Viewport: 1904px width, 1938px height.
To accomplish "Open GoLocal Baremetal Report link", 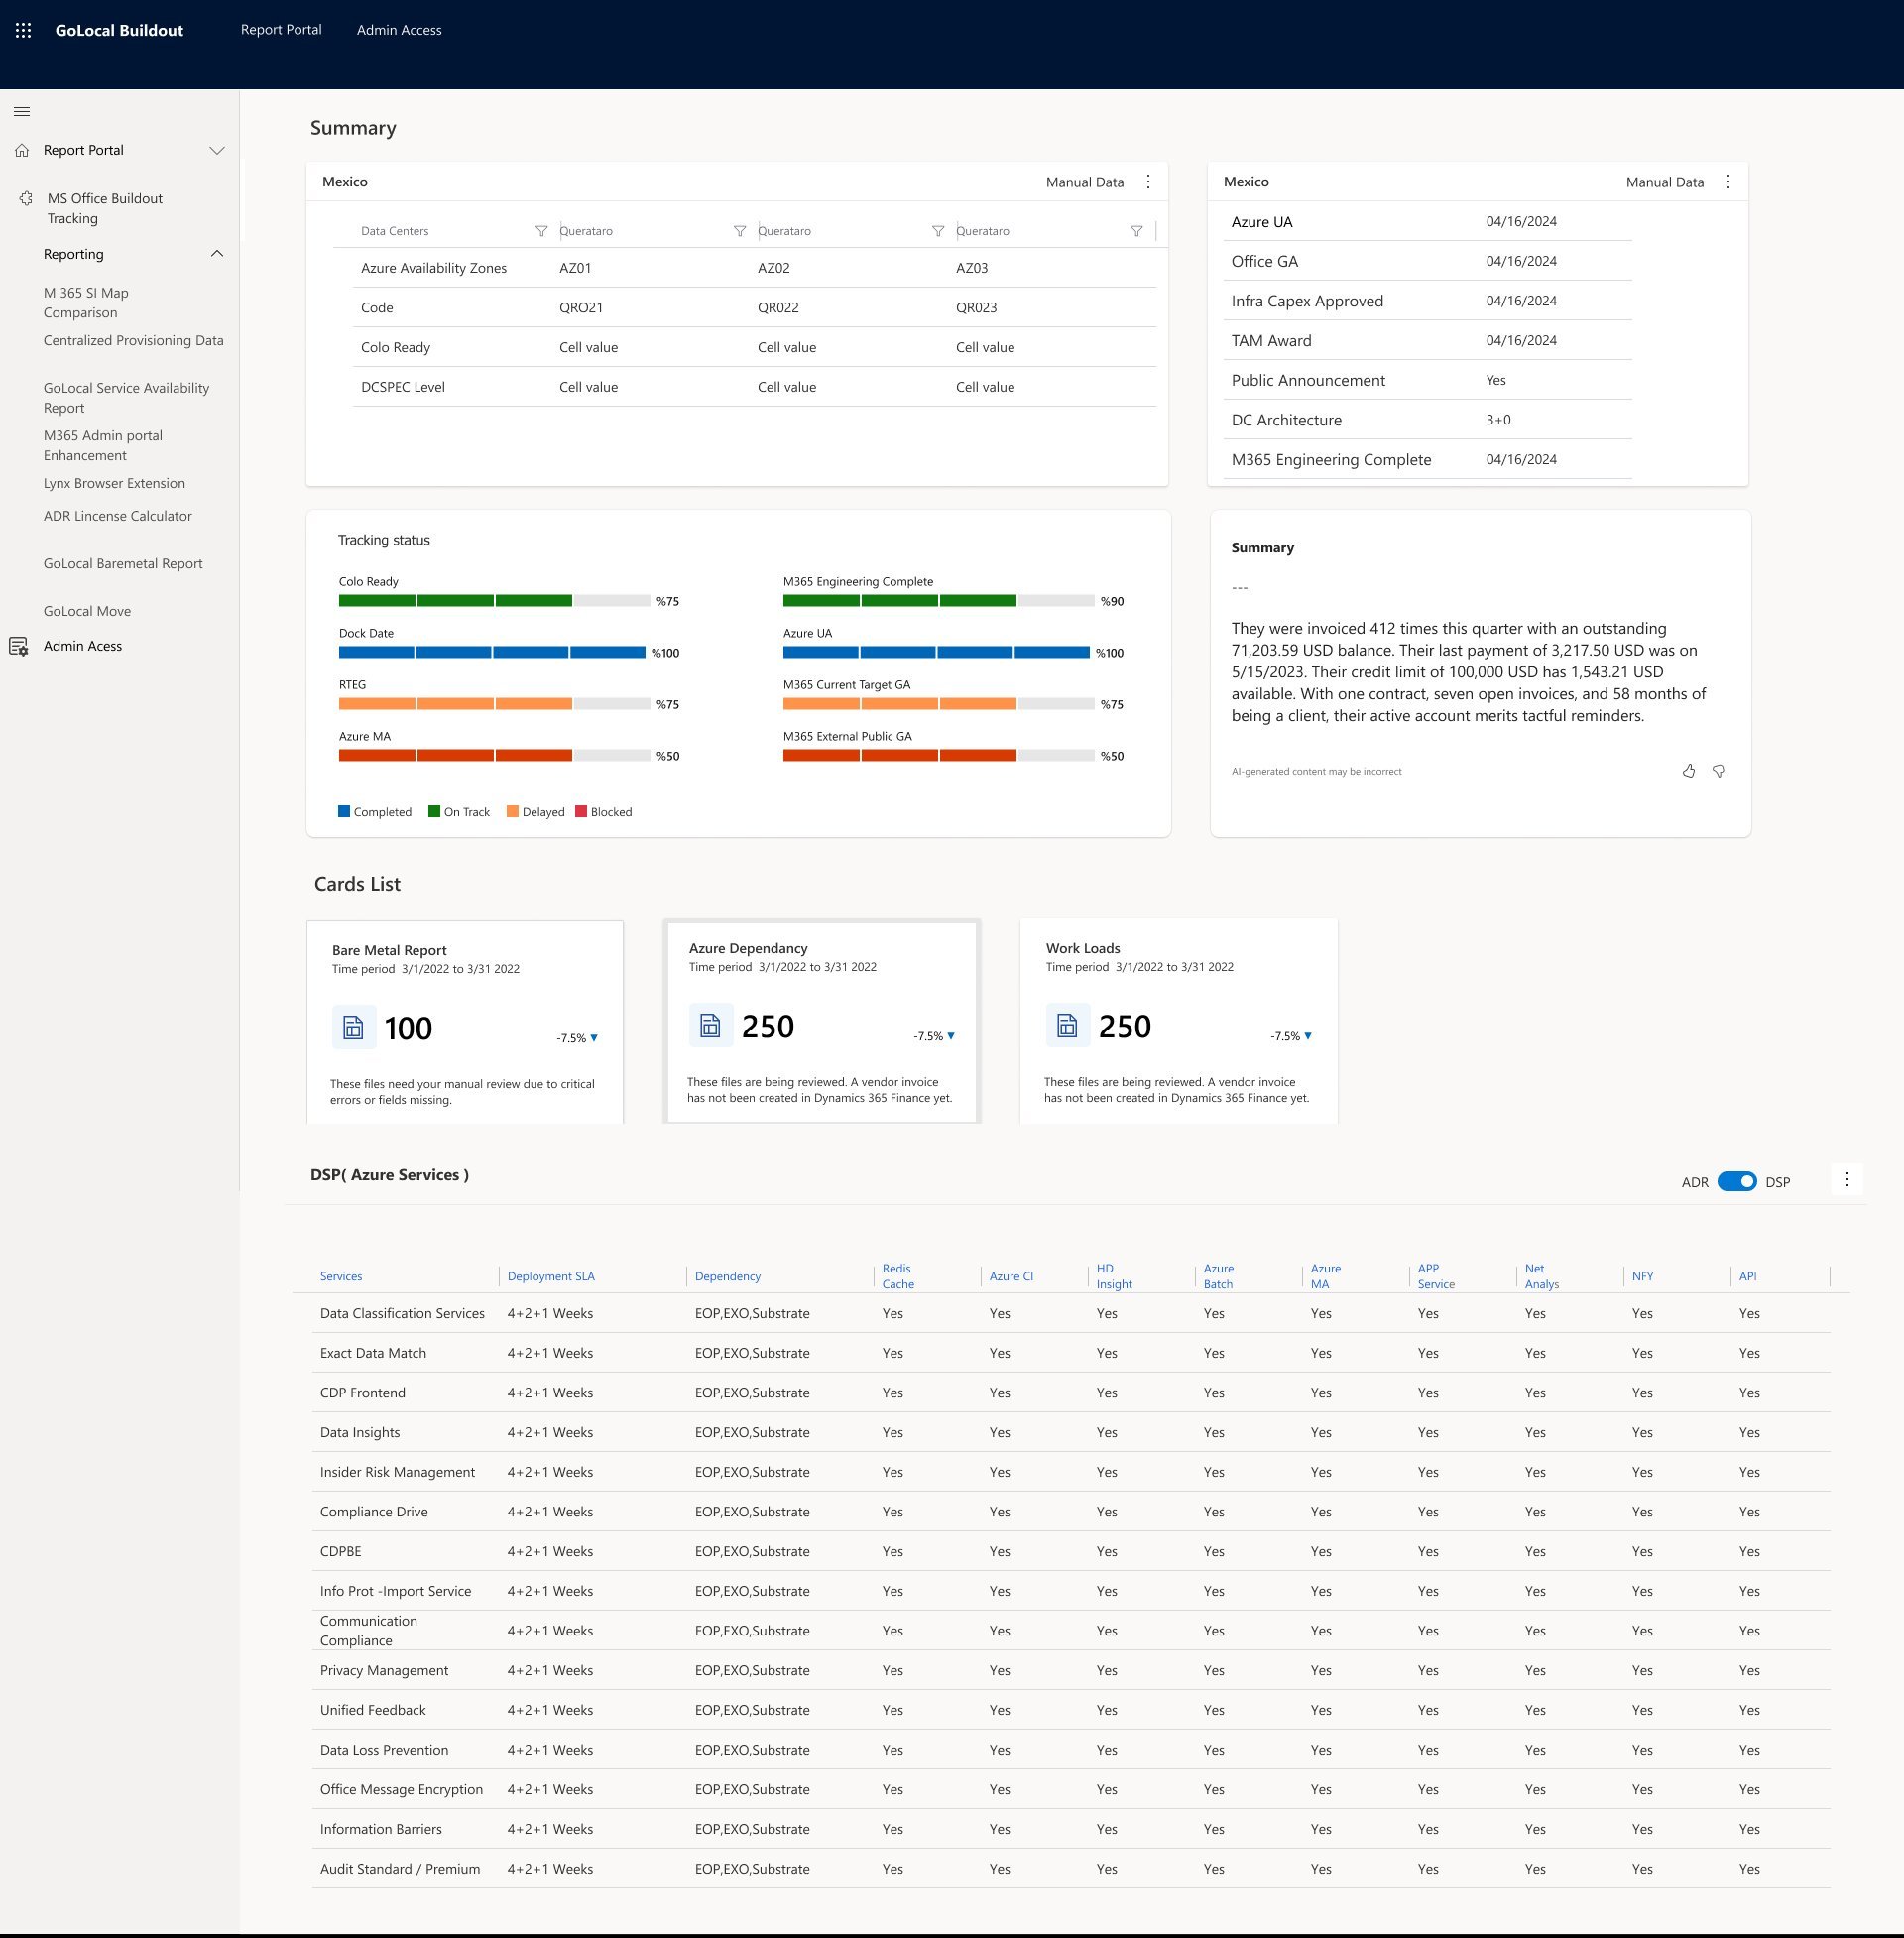I will click(x=123, y=564).
